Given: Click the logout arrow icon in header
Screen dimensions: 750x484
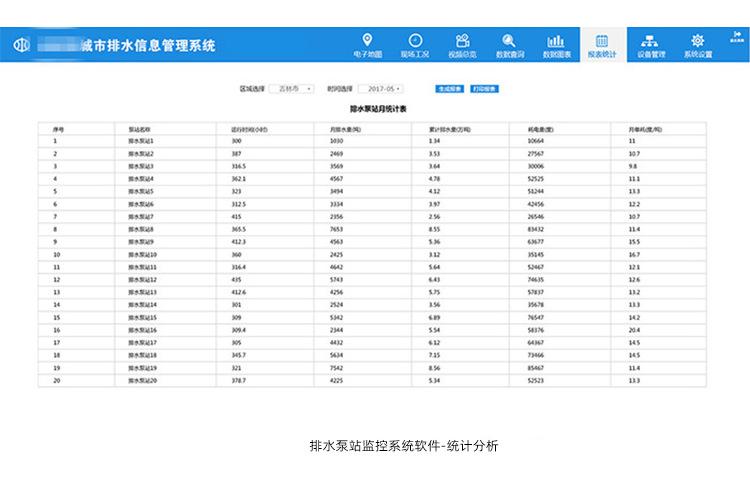Looking at the screenshot, I should coord(737,34).
